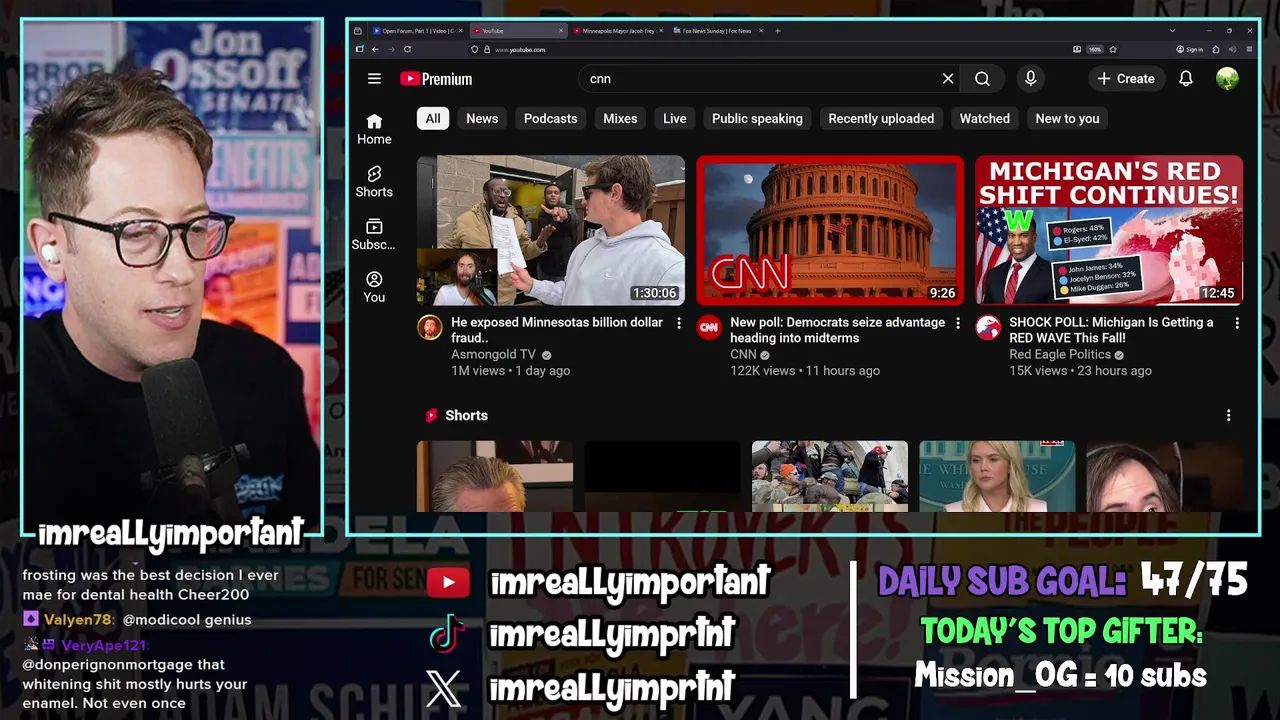Screen dimensions: 1280x720
Task: Open the list all tabs chevron
Action: [1173, 31]
